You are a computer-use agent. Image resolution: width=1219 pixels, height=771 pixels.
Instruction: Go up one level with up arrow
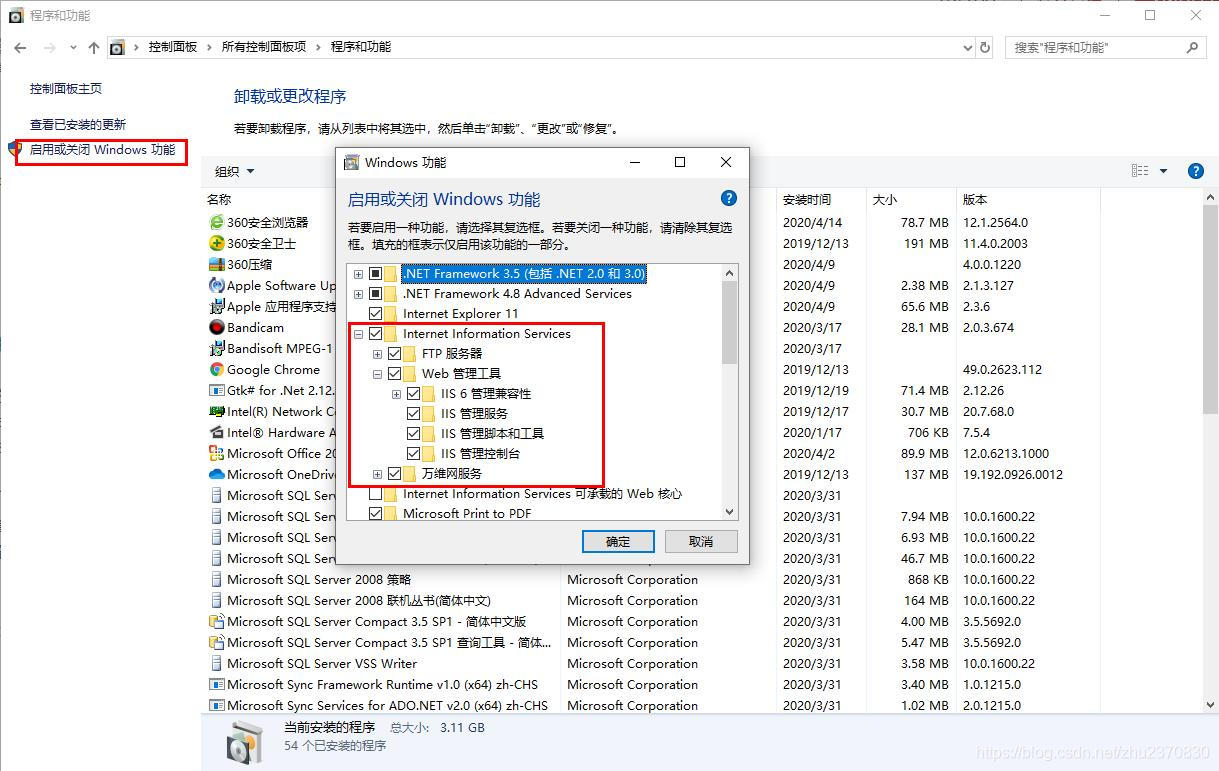click(94, 47)
